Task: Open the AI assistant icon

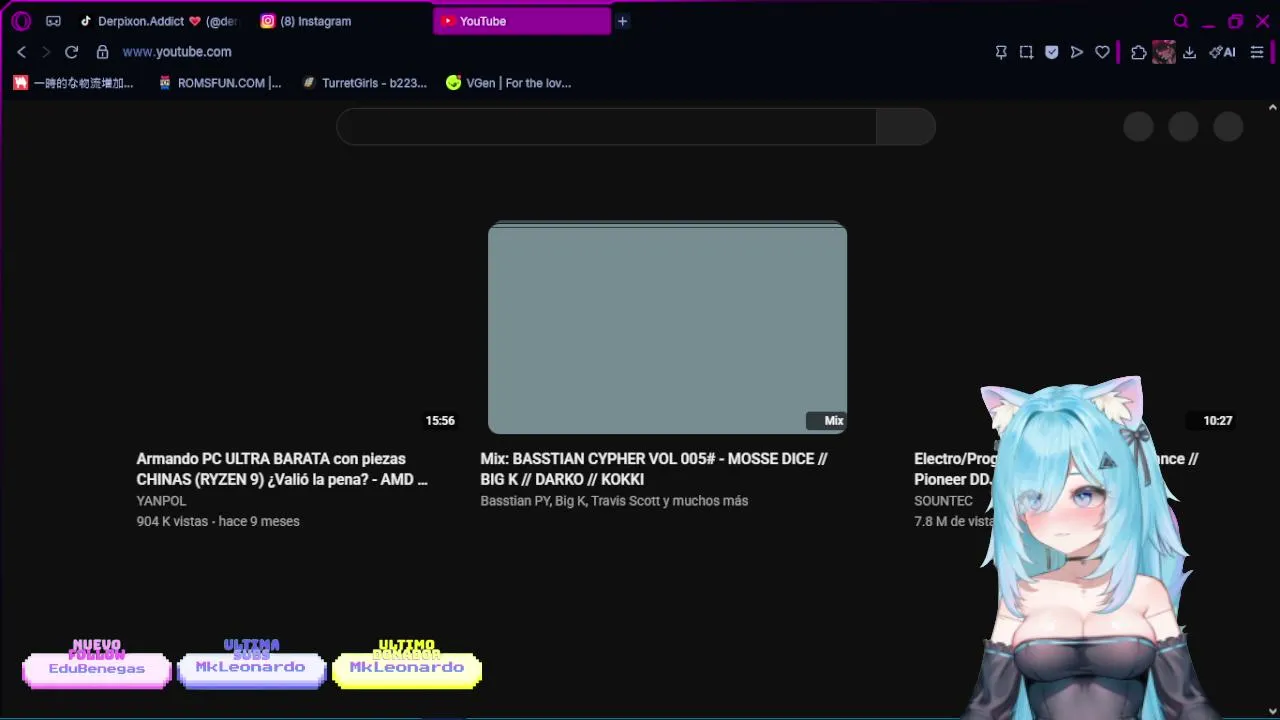Action: [1222, 52]
